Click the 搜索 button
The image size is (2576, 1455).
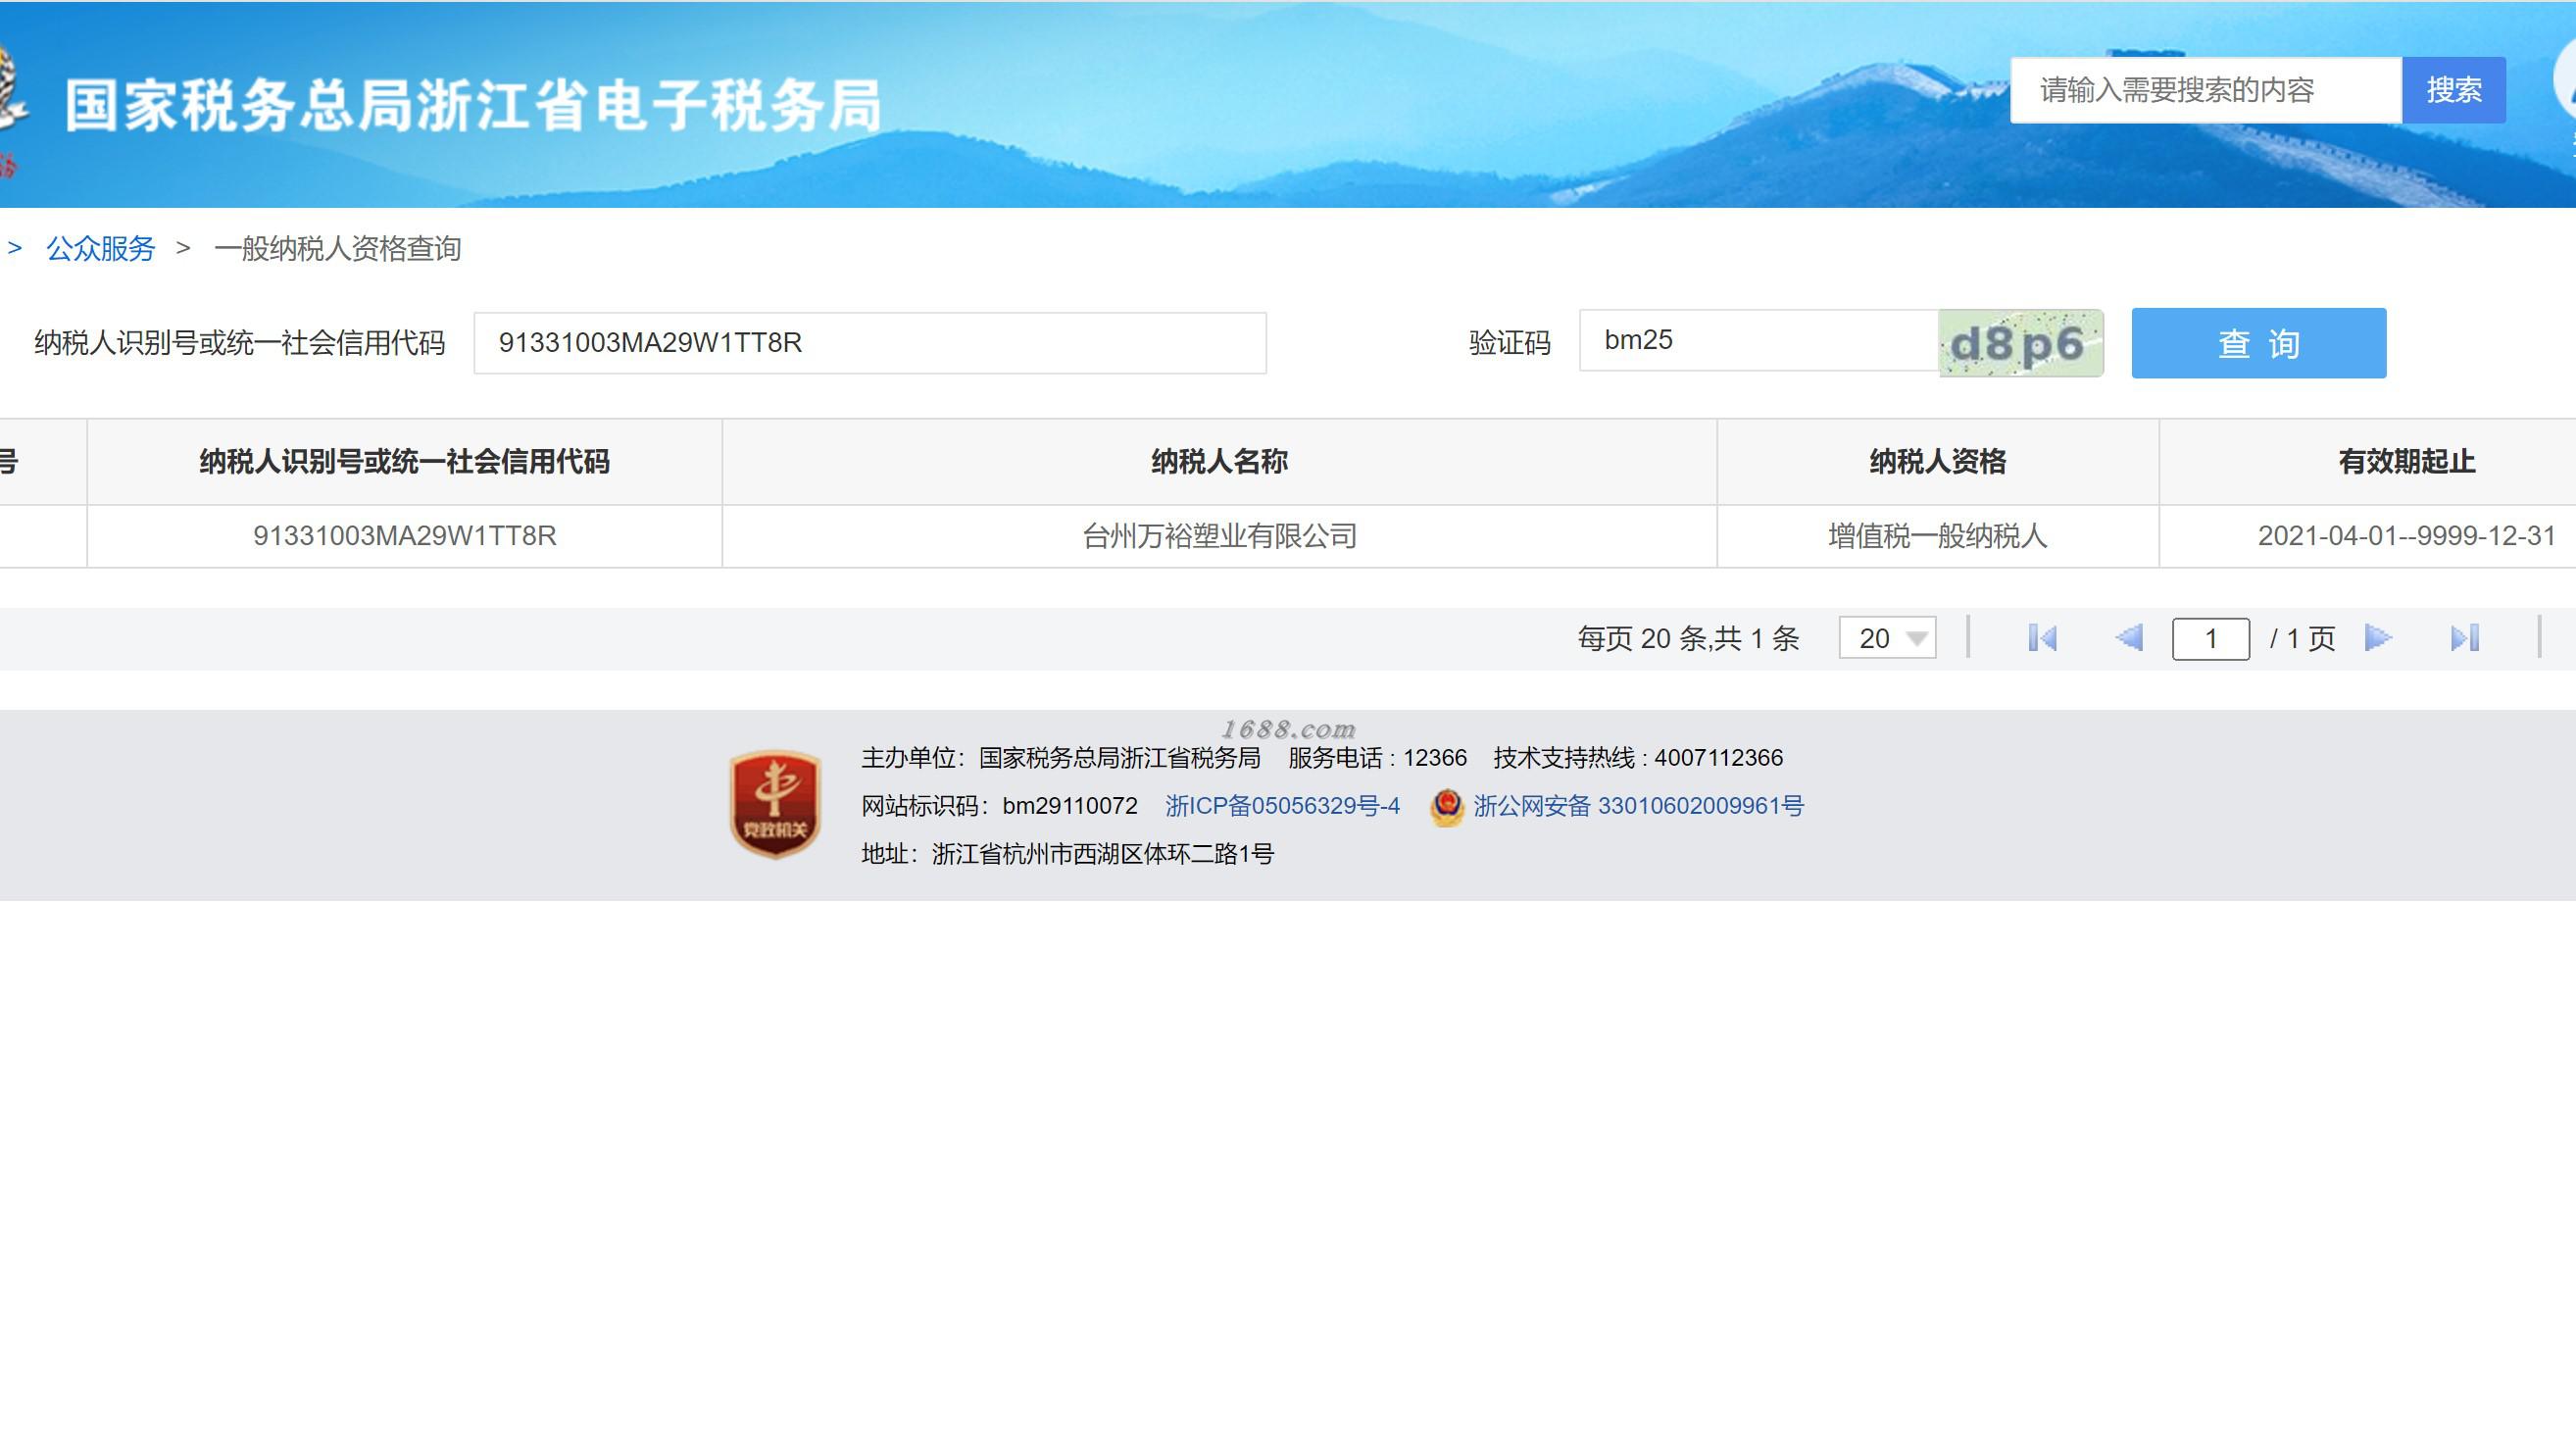(2453, 91)
